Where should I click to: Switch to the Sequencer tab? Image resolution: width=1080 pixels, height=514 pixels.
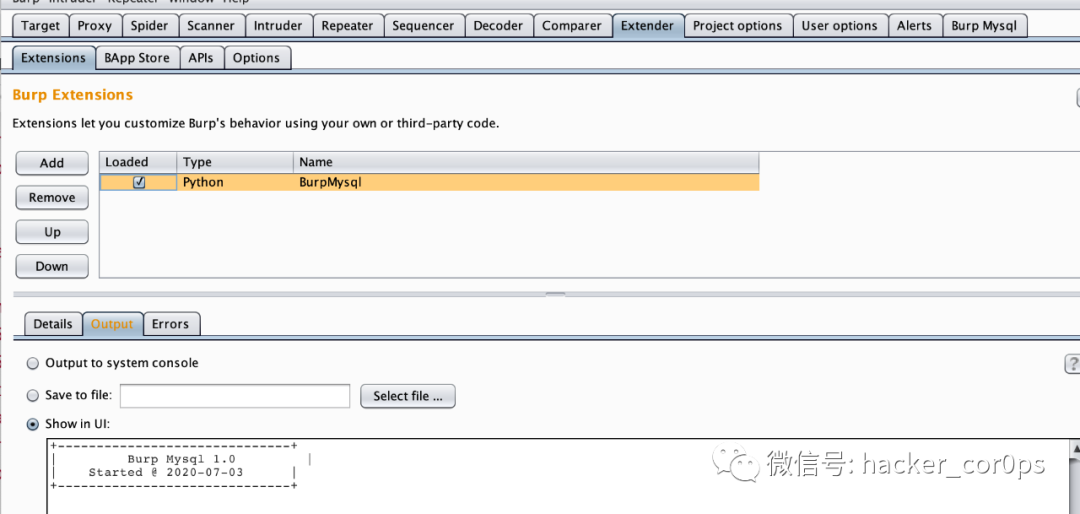point(424,25)
